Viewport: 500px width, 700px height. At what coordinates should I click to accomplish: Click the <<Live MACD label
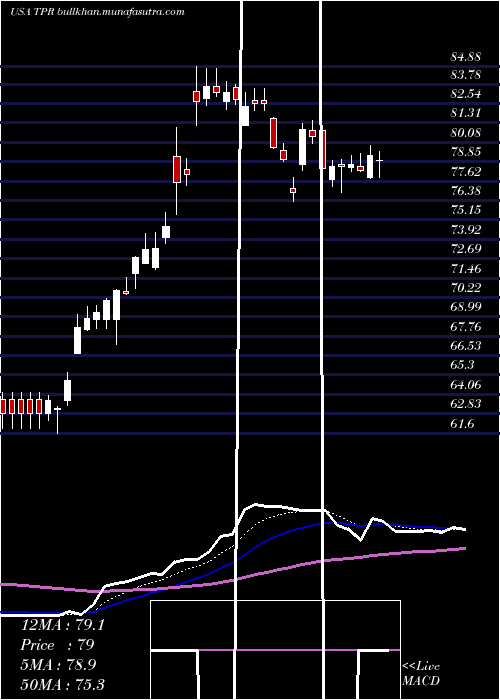(421, 673)
